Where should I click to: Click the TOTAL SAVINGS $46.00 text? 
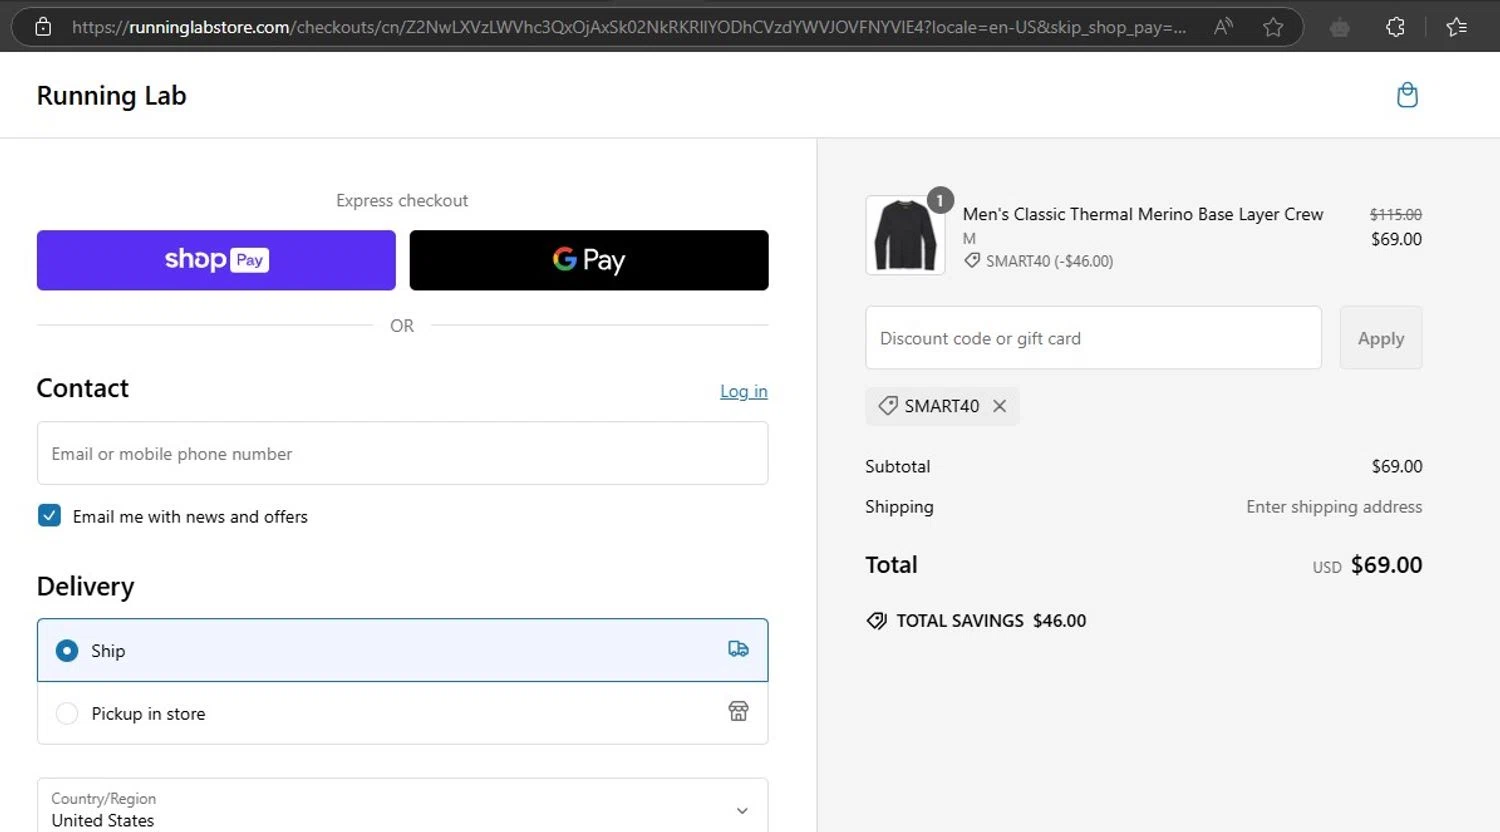[991, 621]
